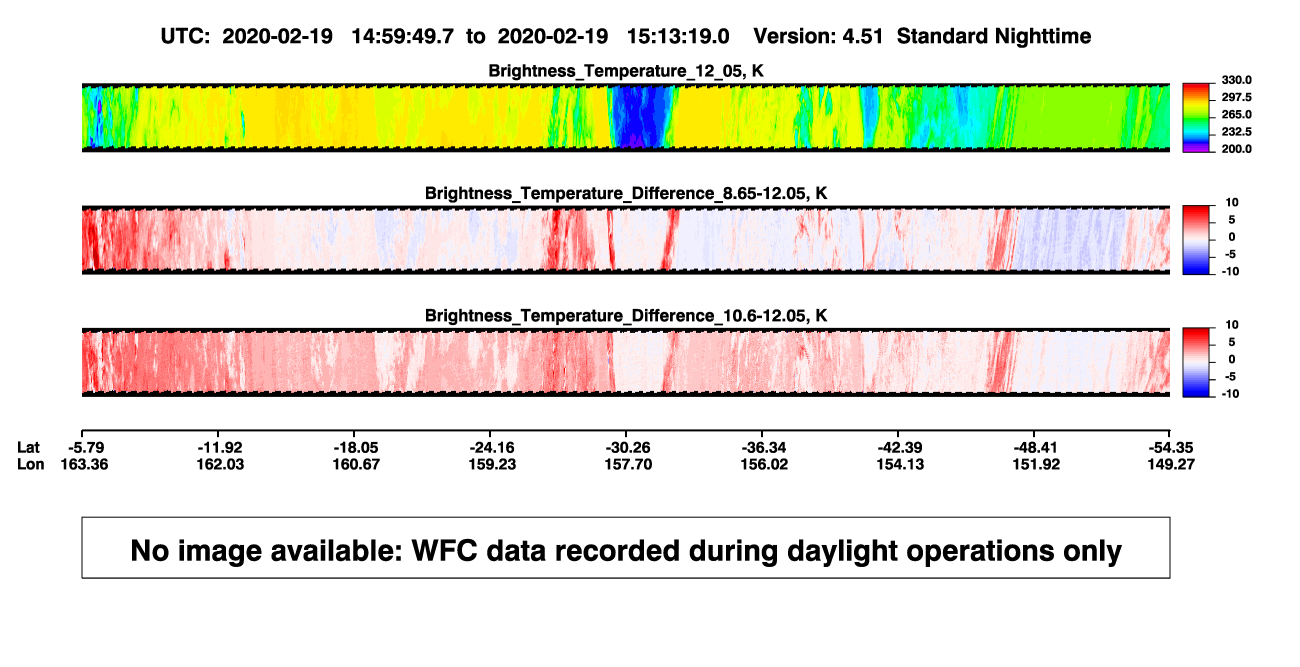Click latitude value -24.16

click(492, 446)
